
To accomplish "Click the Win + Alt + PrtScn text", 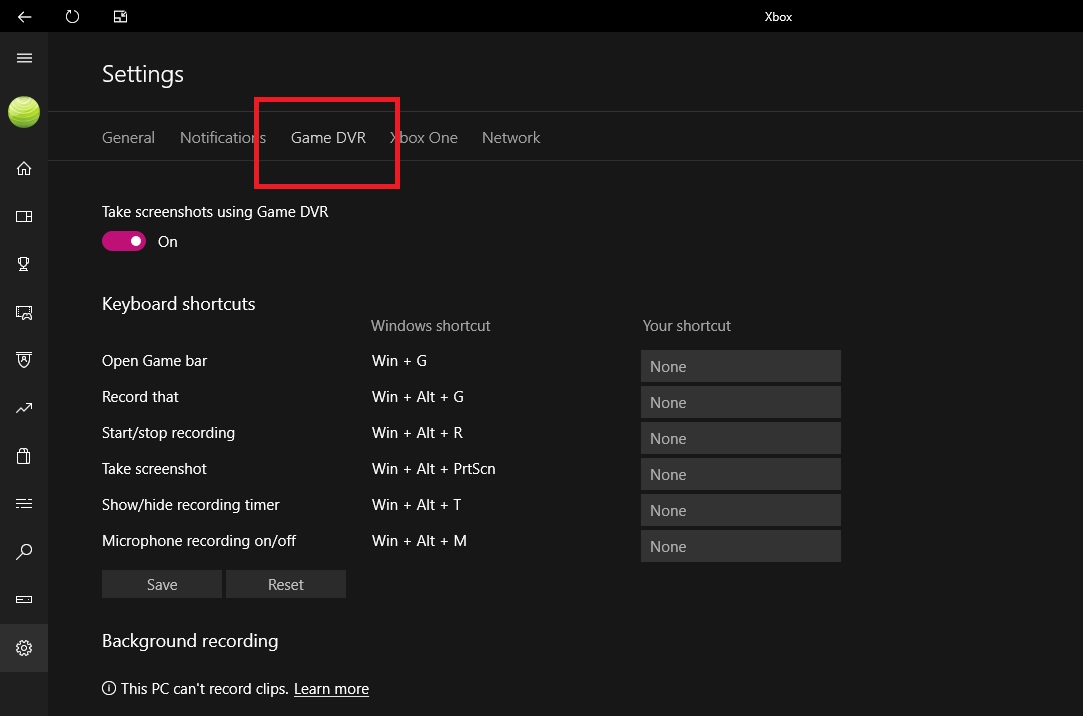I will click(434, 469).
